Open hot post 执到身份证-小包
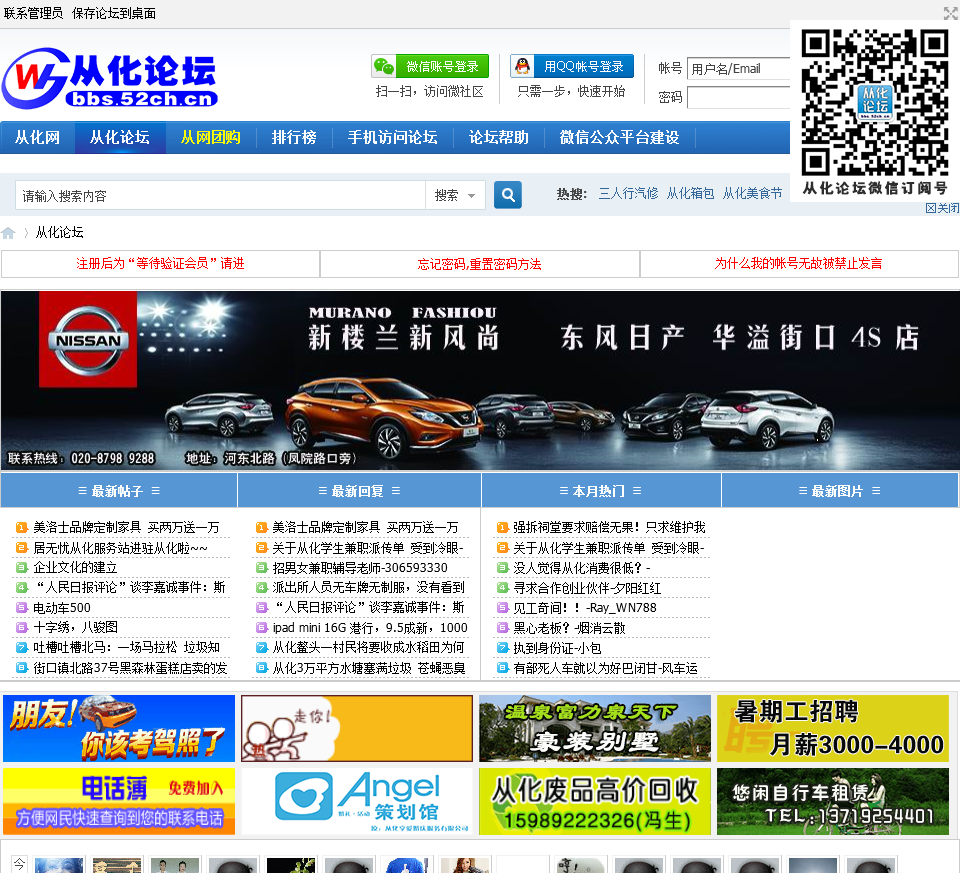This screenshot has width=960, height=873. [557, 648]
